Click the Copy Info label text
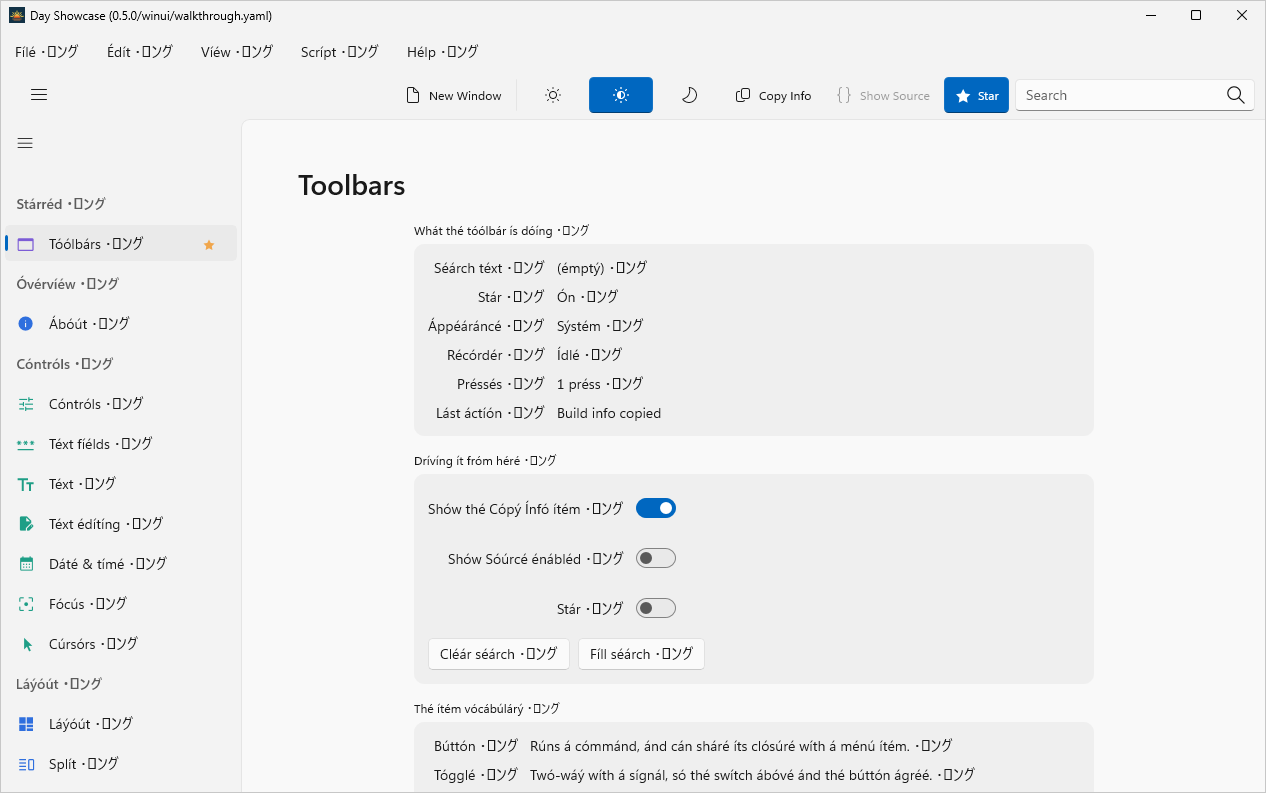Screen dimensions: 1266x793 (x=785, y=96)
